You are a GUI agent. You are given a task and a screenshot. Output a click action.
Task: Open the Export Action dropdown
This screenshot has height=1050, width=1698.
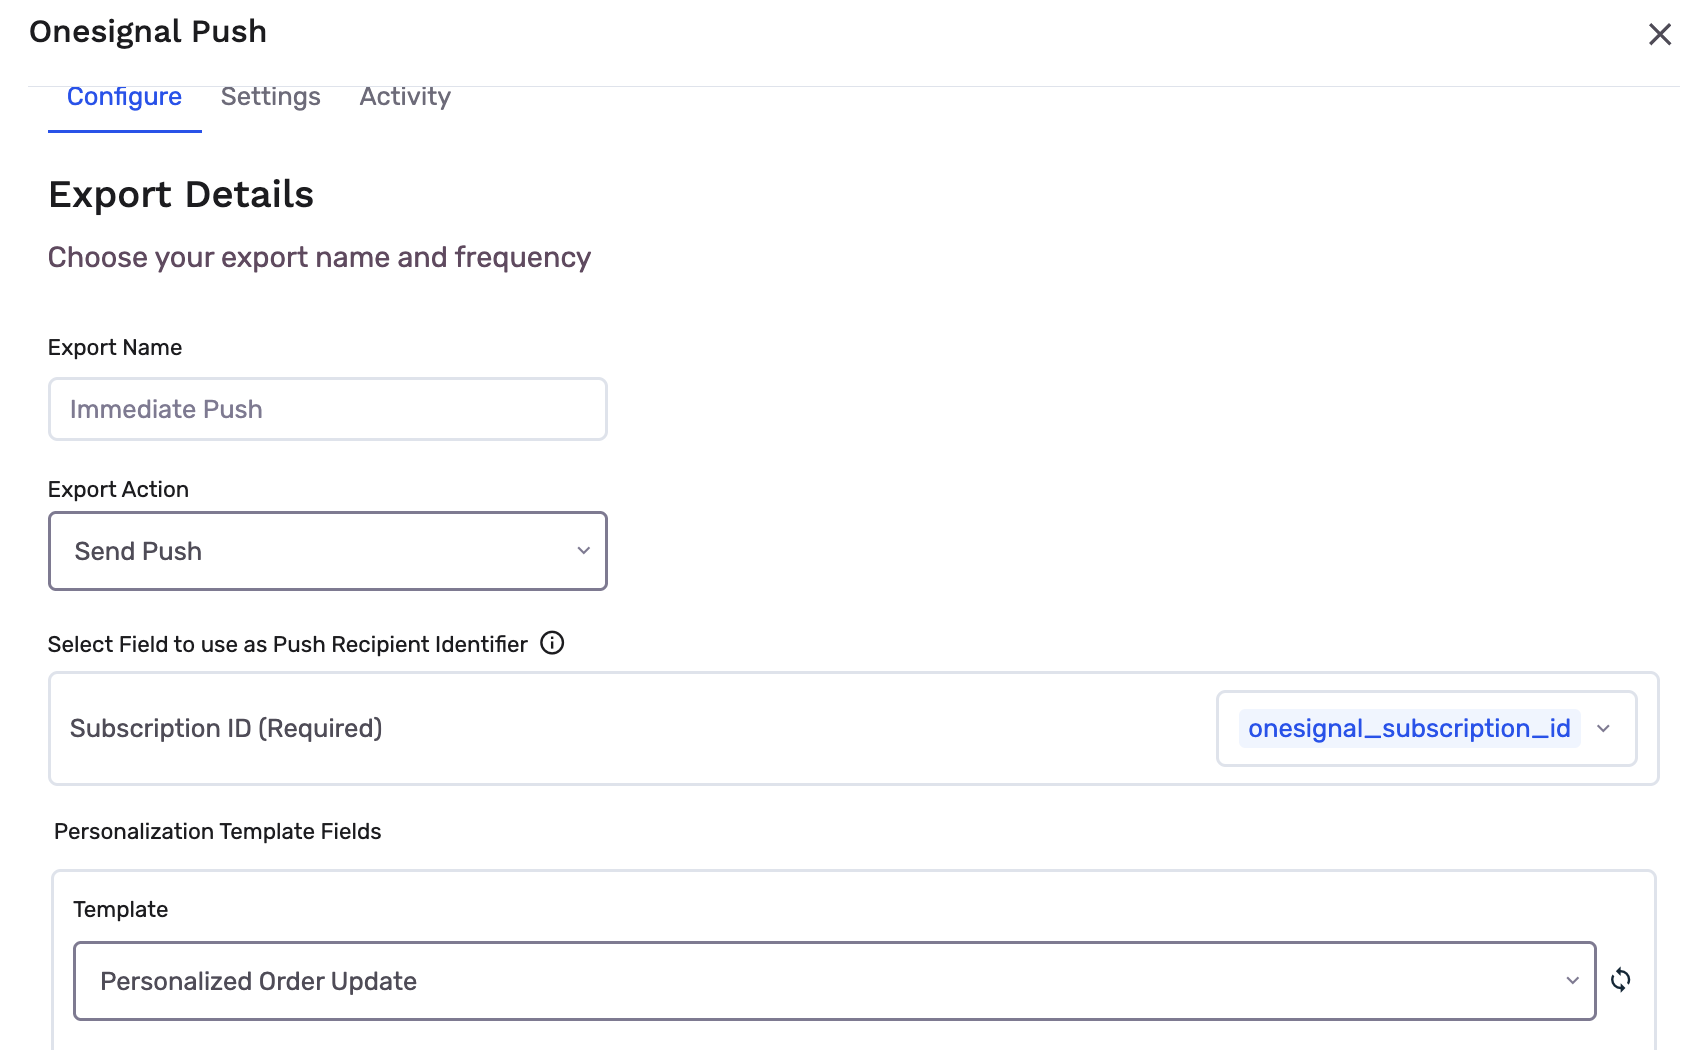point(327,550)
